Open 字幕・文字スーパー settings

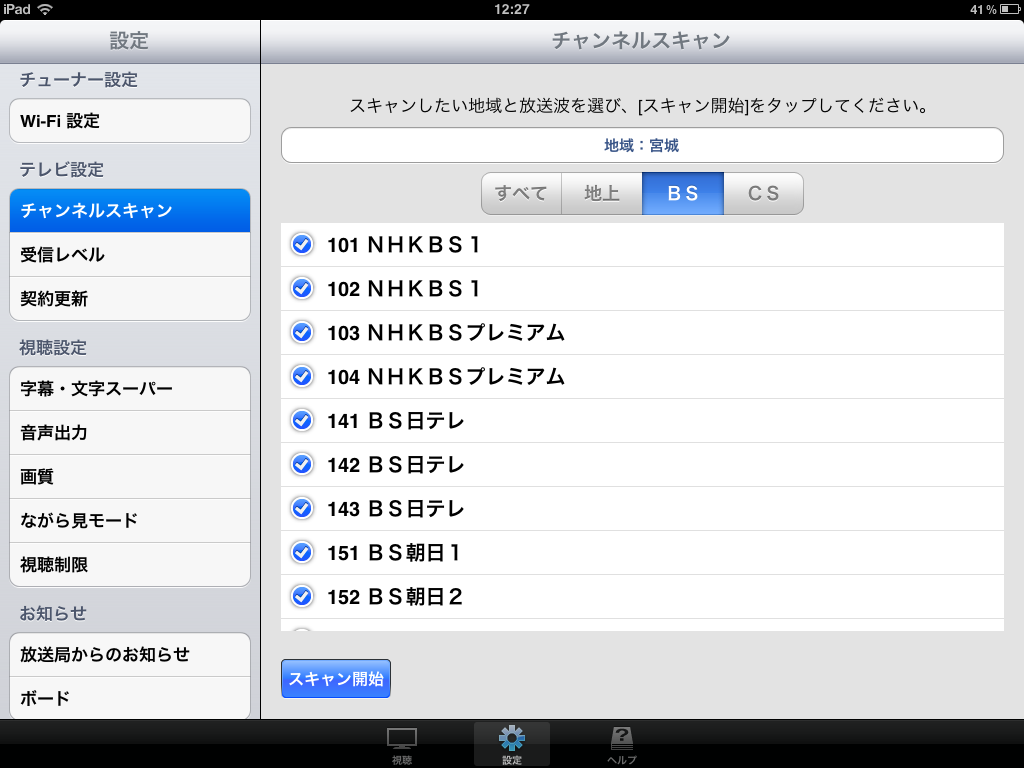(x=130, y=389)
